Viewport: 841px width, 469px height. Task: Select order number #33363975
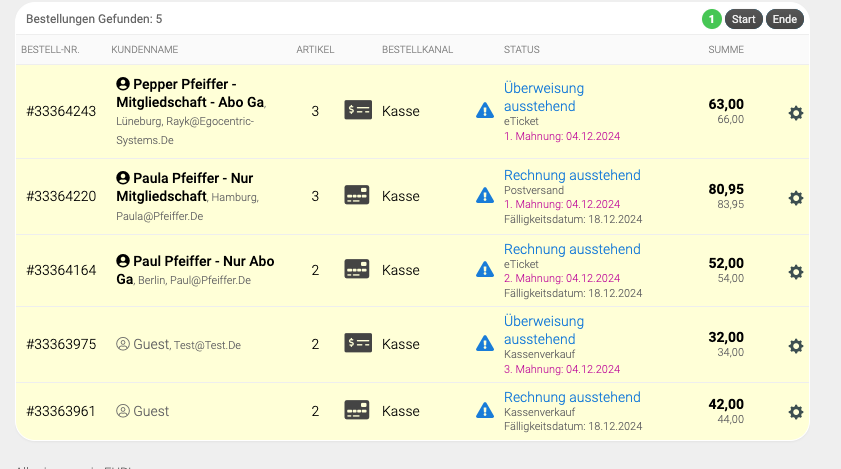(61, 344)
